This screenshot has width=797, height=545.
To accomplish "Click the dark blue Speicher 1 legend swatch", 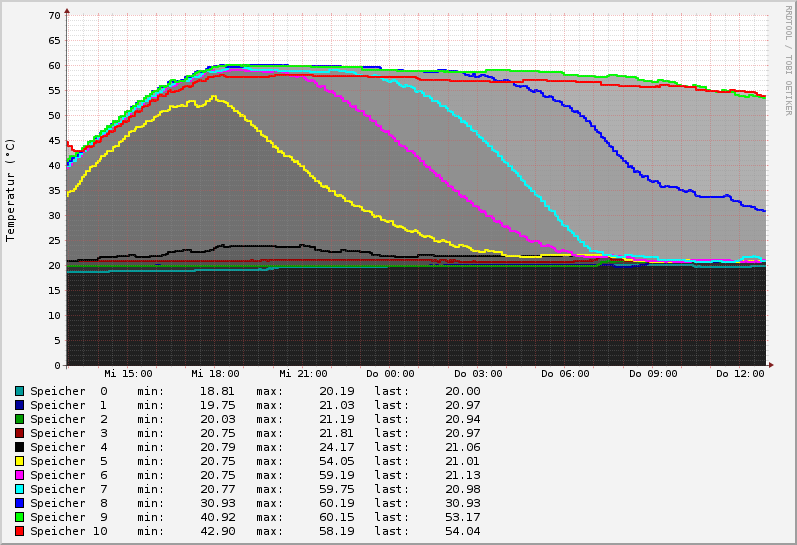I will pos(19,405).
